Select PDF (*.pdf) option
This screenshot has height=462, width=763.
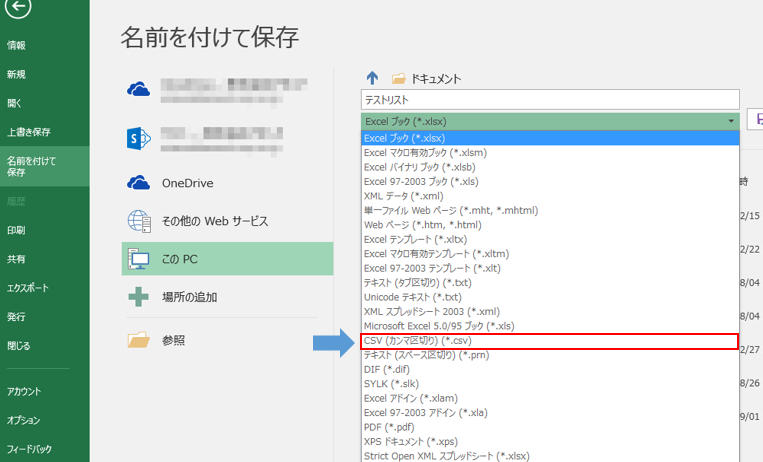click(x=550, y=427)
